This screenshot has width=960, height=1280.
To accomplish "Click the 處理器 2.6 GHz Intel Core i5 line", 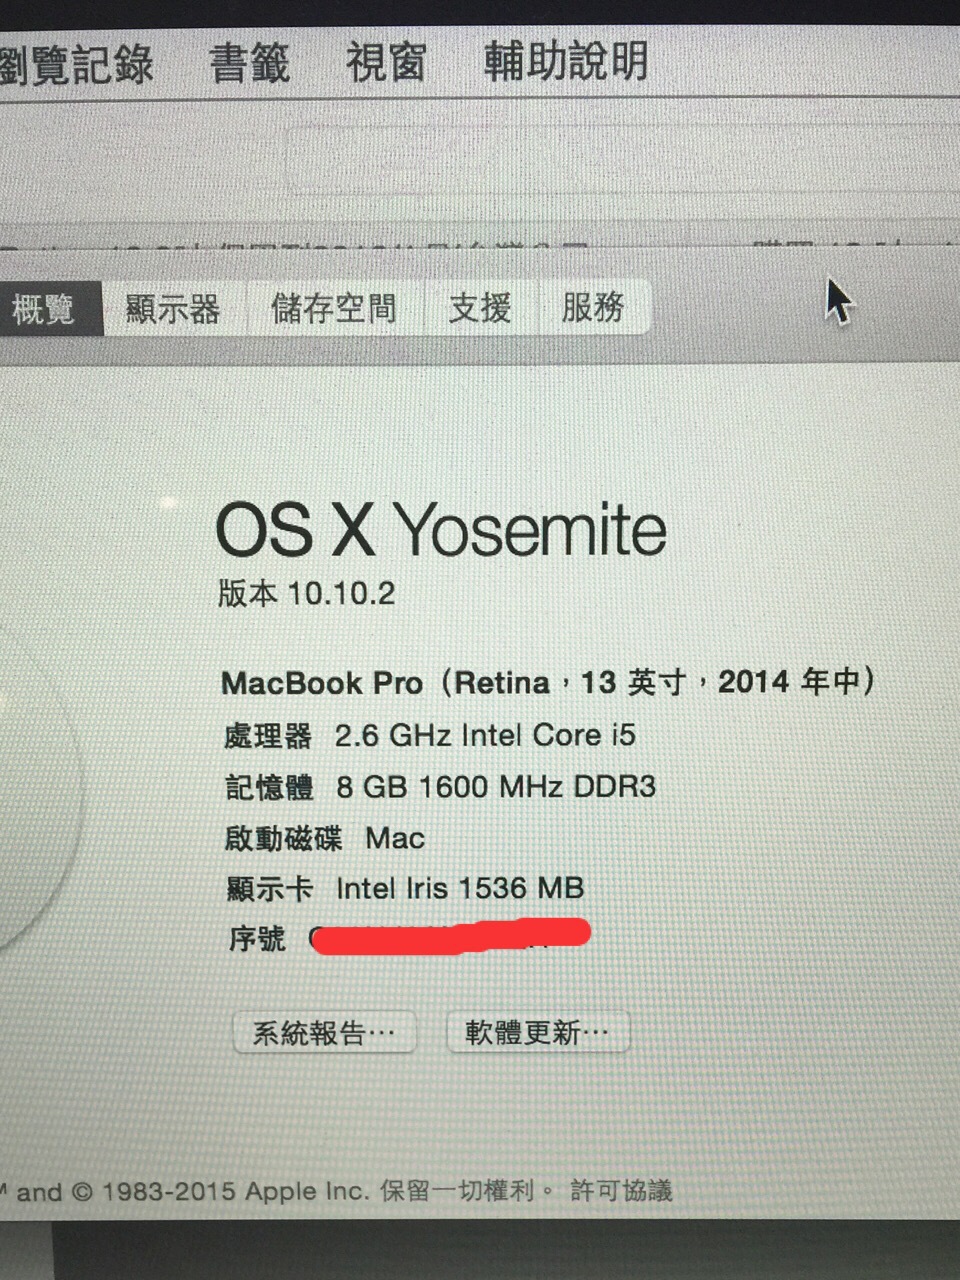I will [x=430, y=736].
